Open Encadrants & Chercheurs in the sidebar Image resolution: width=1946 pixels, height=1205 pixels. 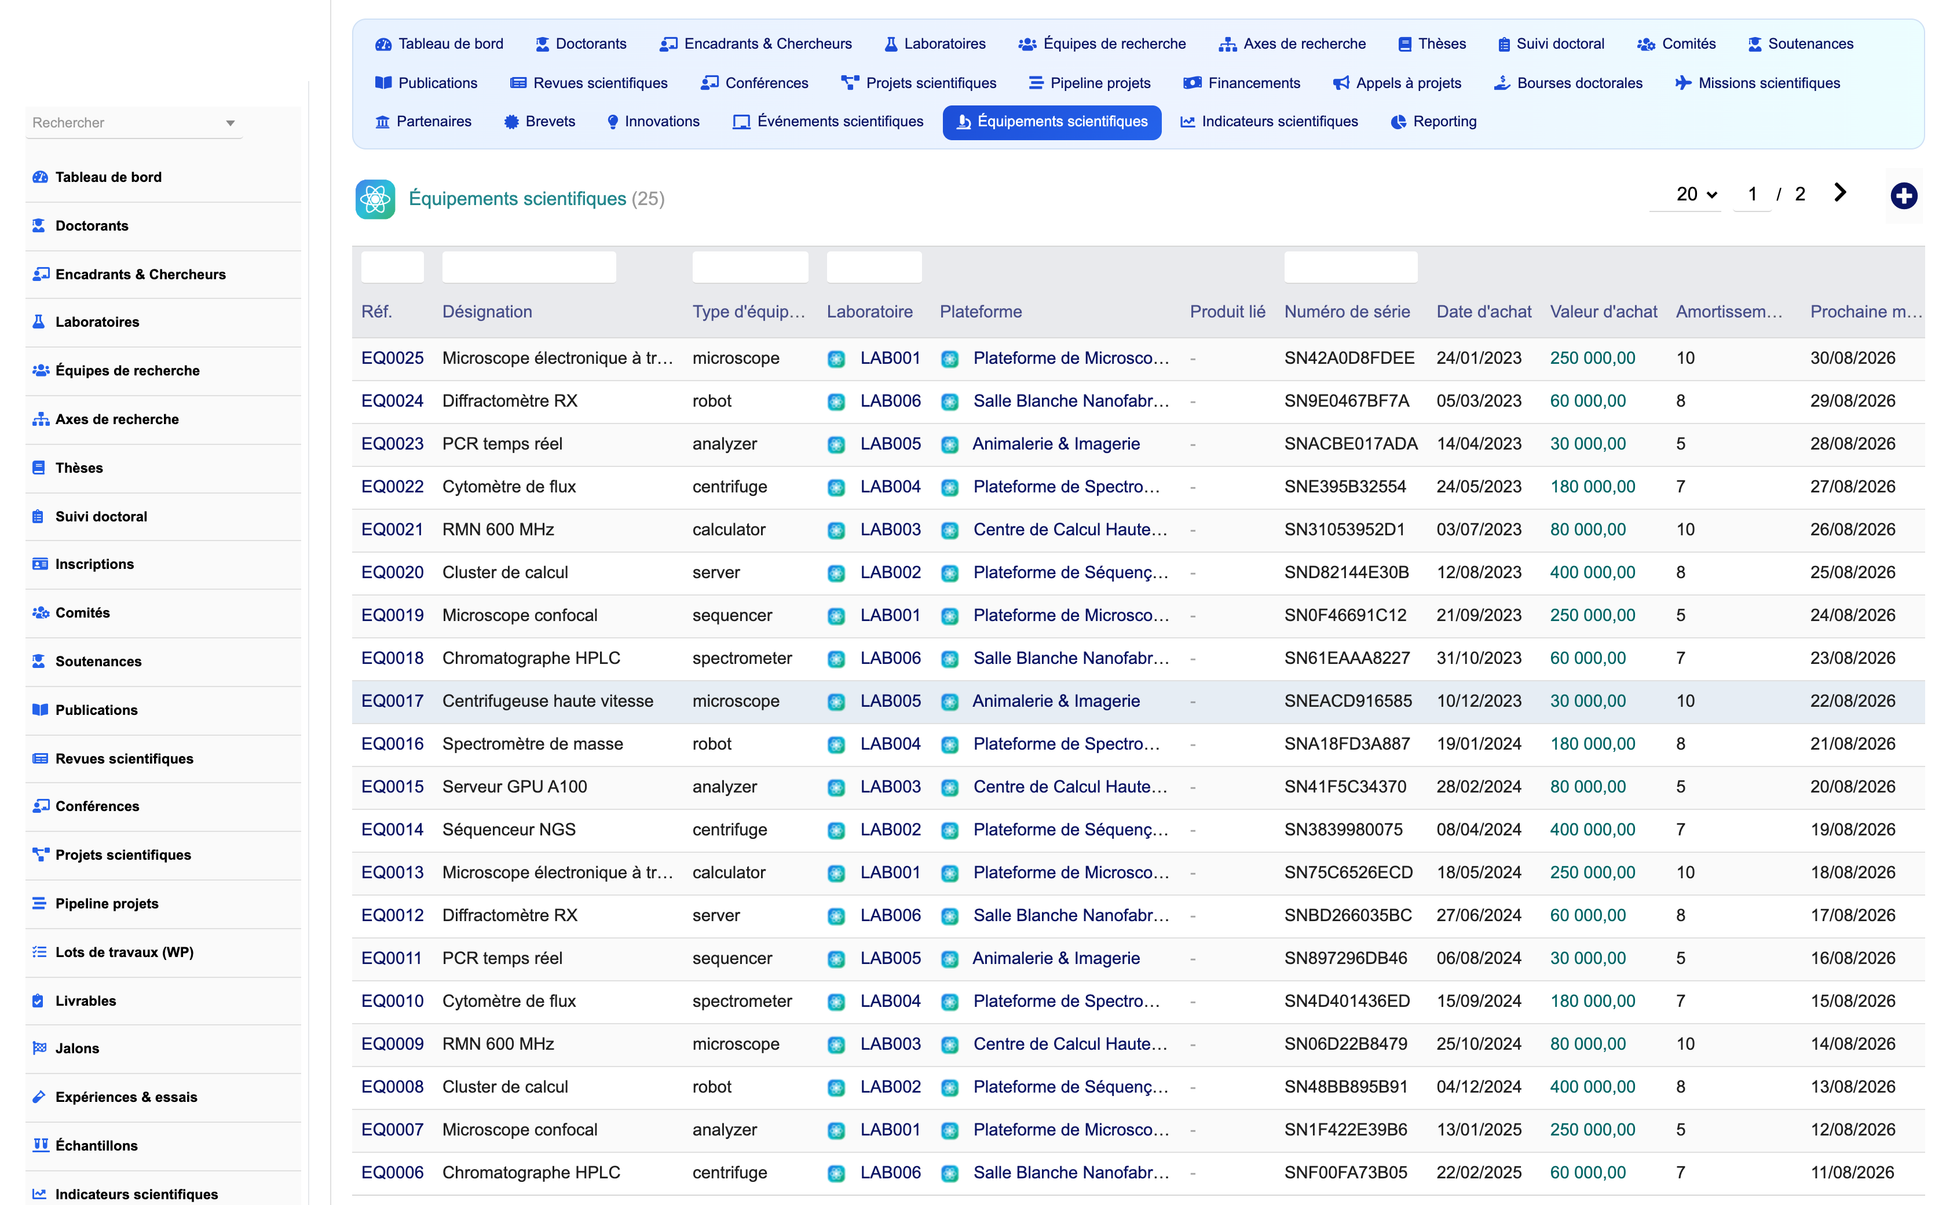click(140, 274)
